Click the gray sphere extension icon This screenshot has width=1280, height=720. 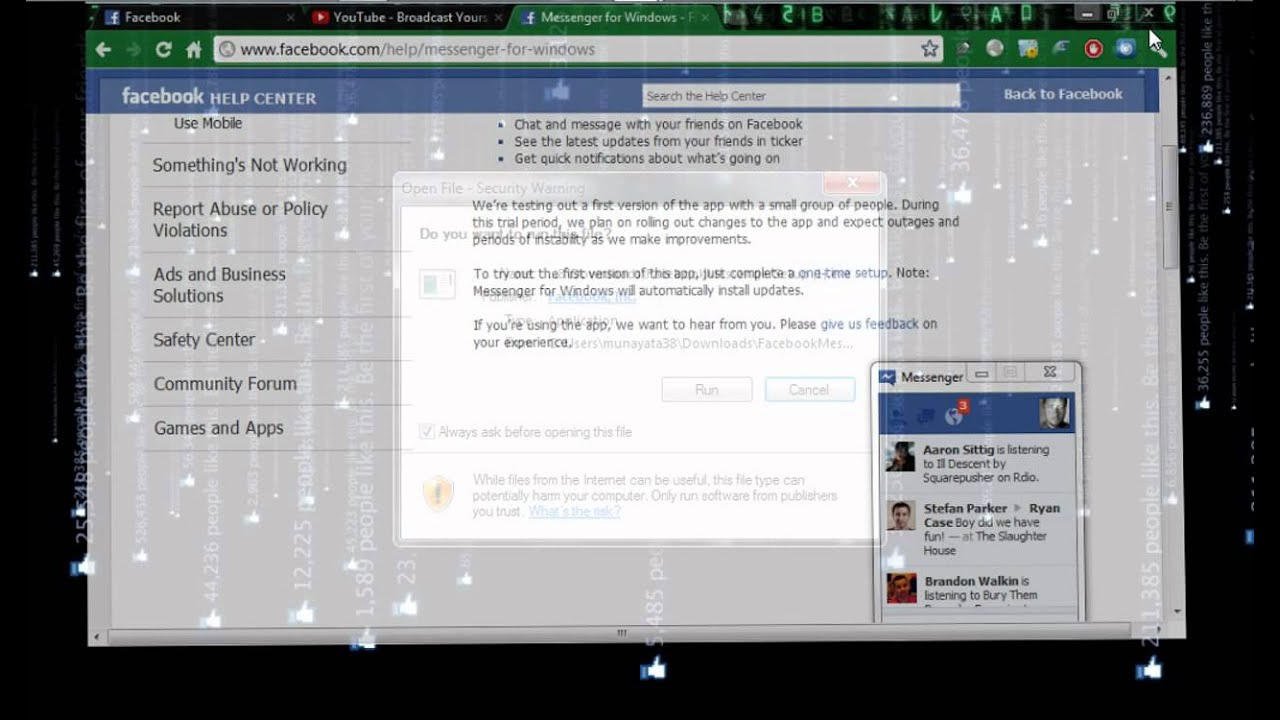click(994, 48)
